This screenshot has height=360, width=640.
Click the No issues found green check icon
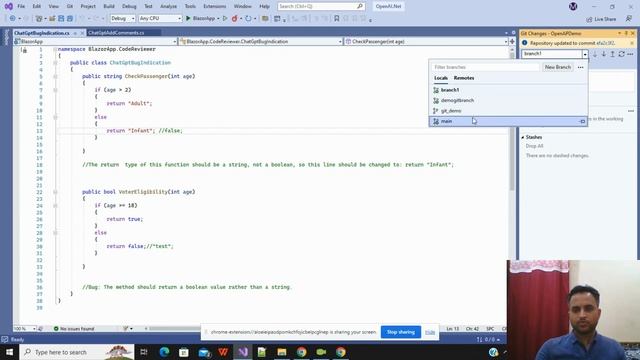56,329
